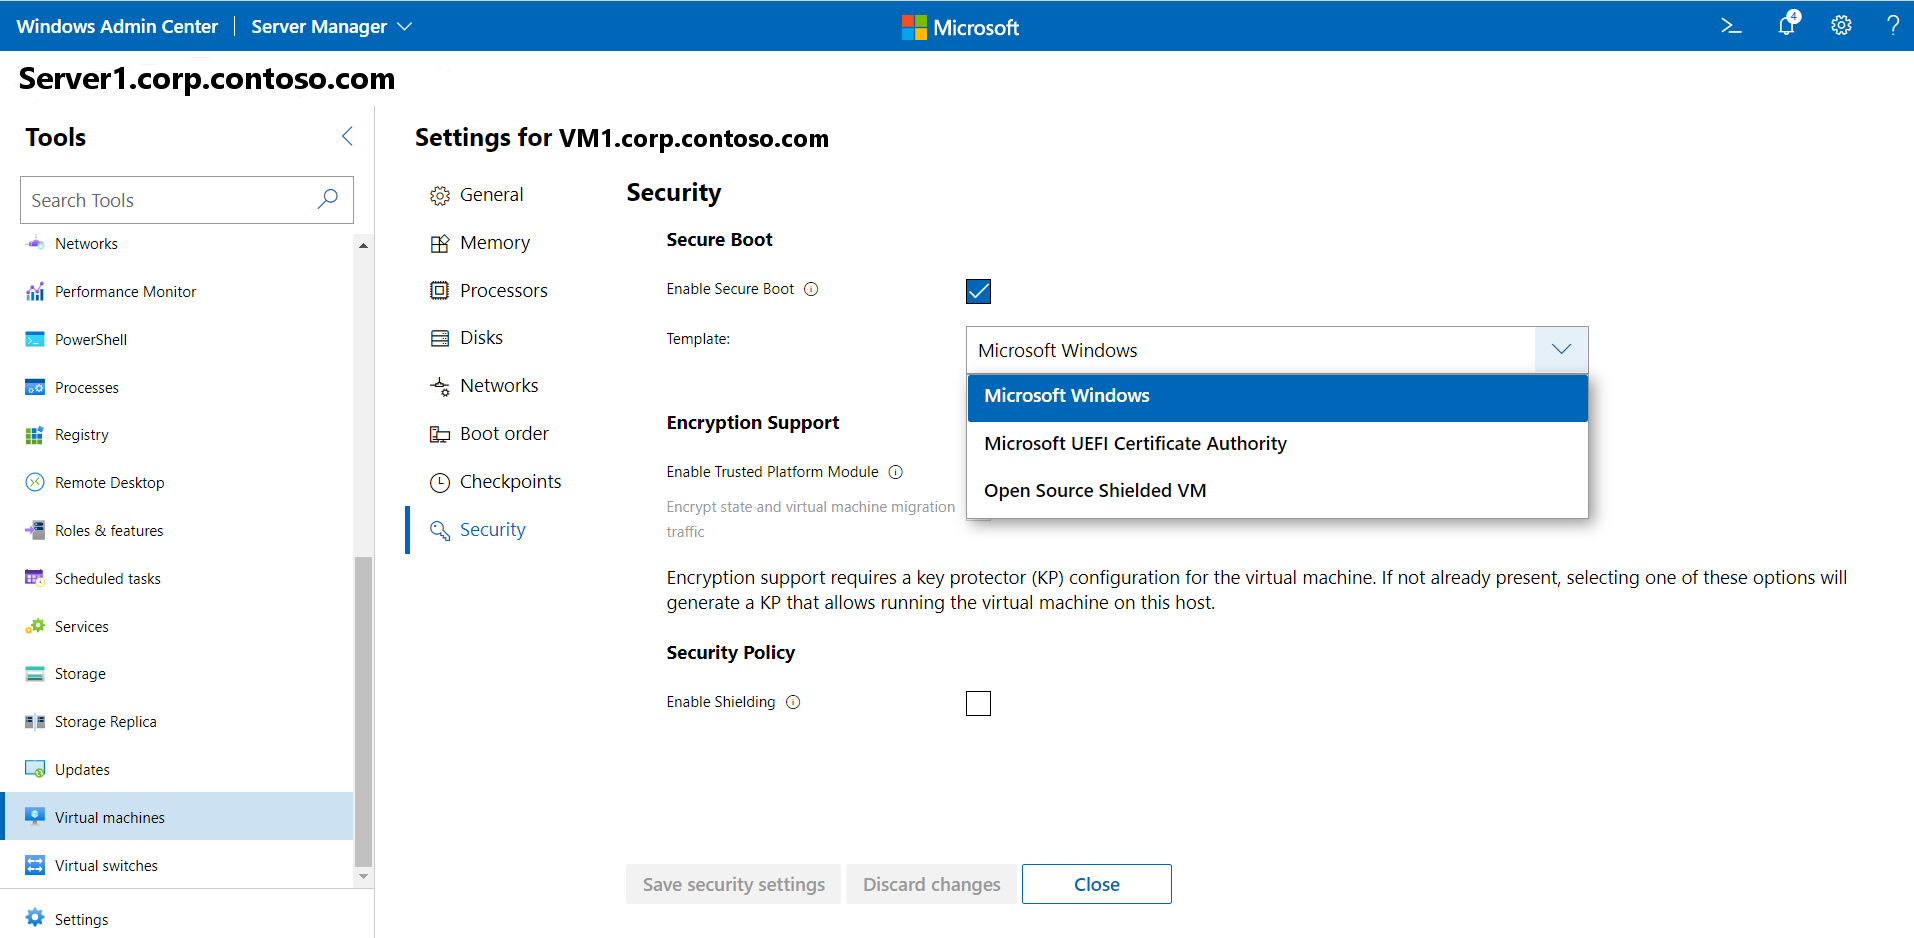Click the search magnifier in Search Tools

(327, 199)
